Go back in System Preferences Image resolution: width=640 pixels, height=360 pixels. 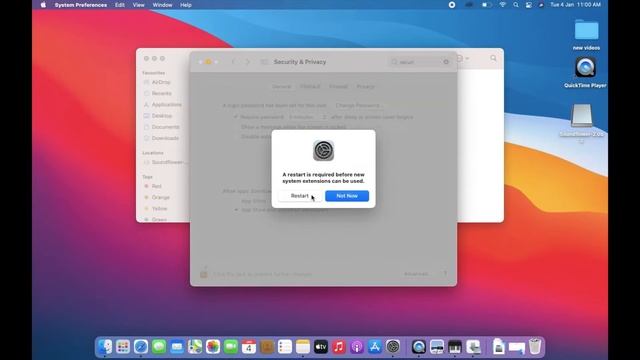(233, 62)
